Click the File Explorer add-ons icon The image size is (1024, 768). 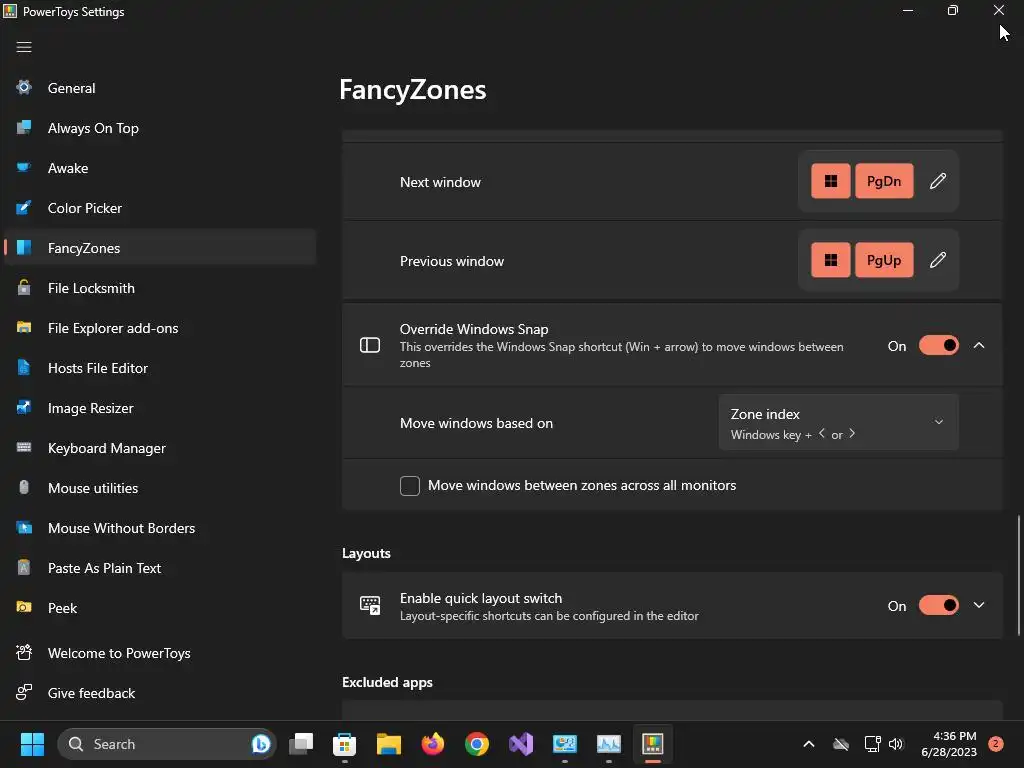point(24,327)
